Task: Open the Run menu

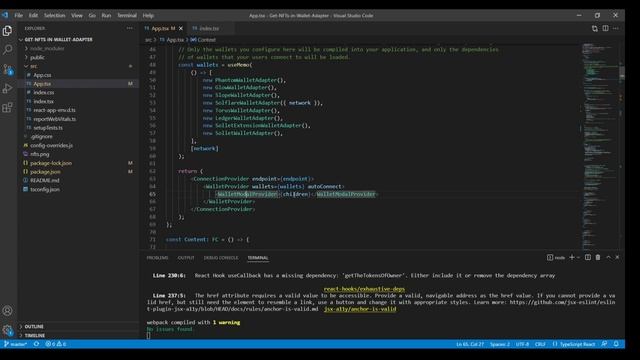Action: (x=106, y=16)
